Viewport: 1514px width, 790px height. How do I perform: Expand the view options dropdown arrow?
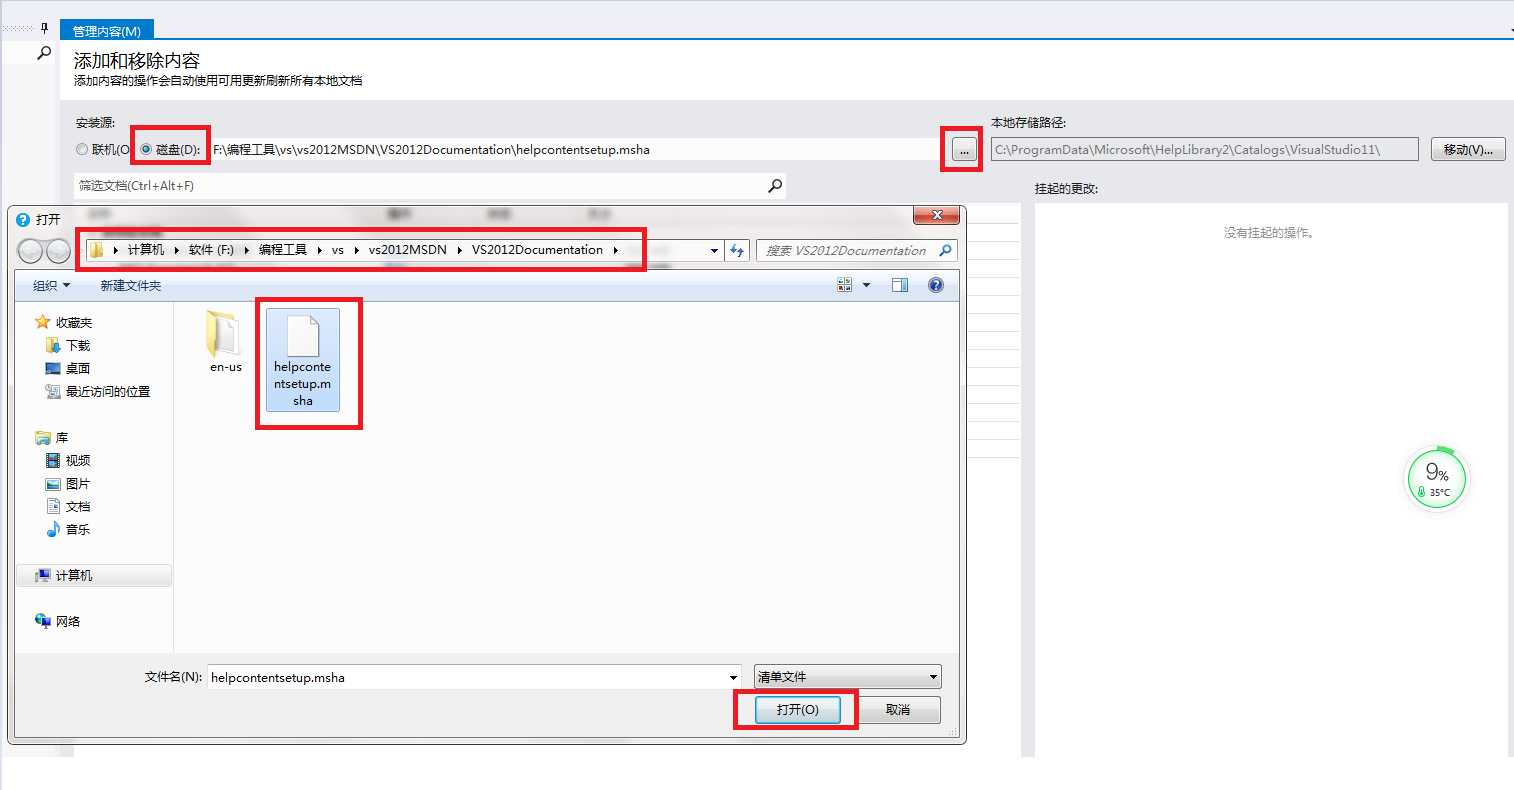point(866,285)
